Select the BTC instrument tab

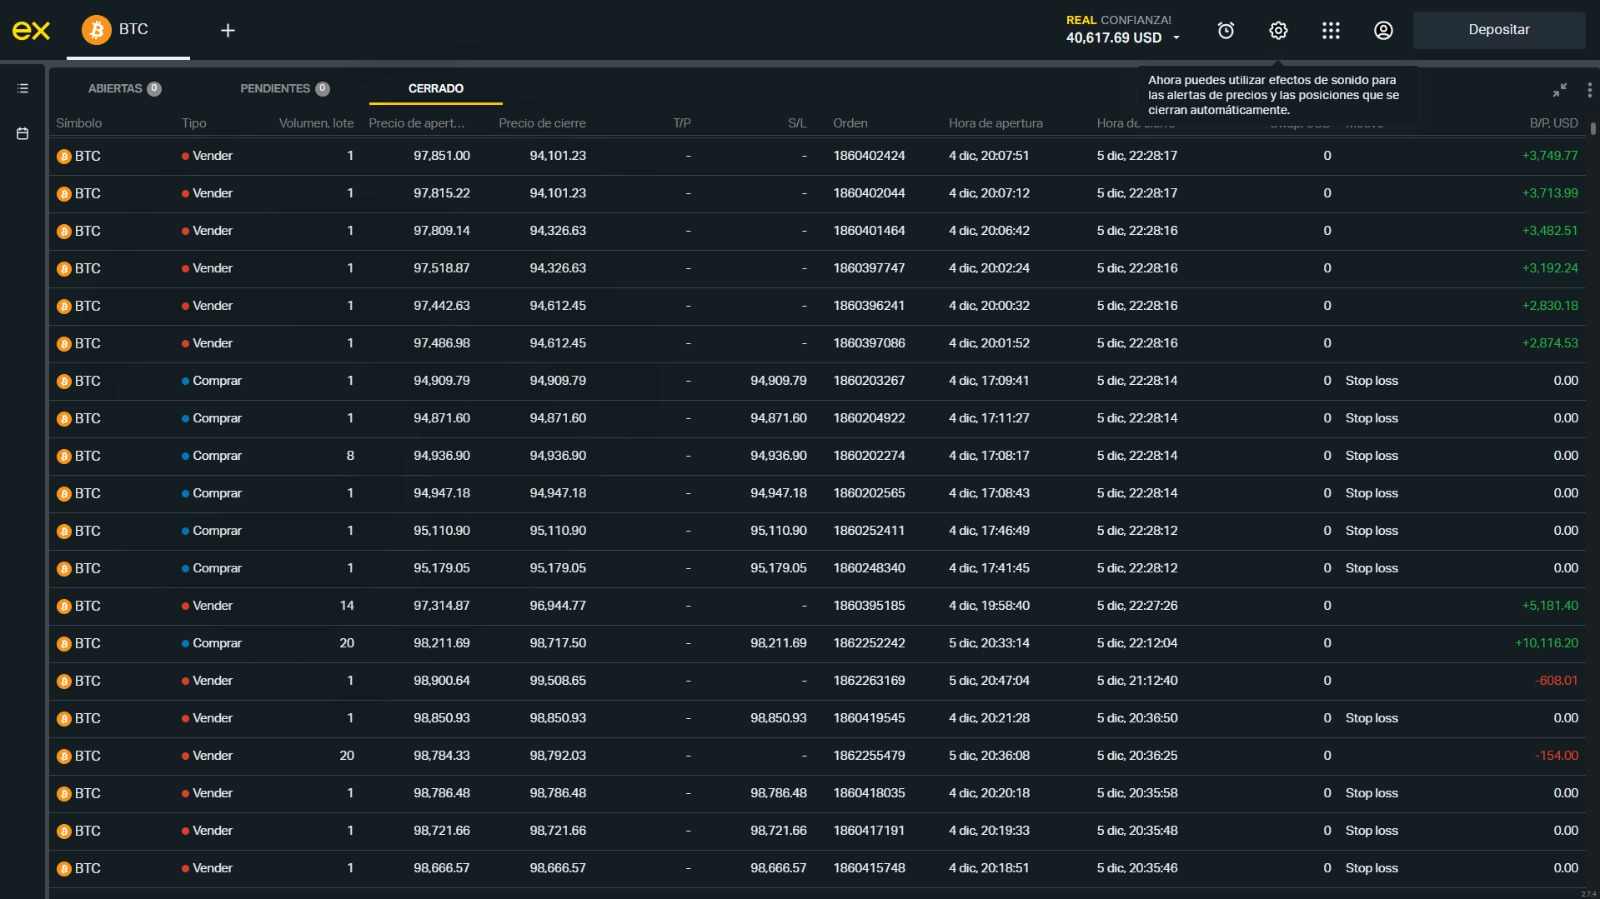coord(135,30)
